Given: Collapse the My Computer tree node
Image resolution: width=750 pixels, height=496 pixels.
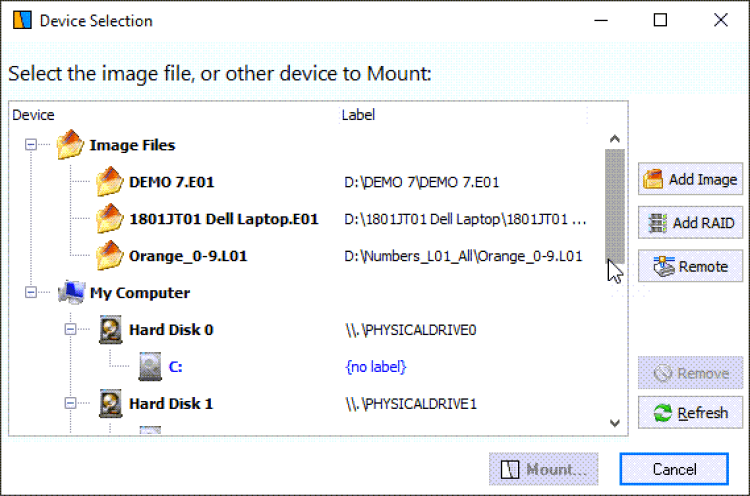Looking at the screenshot, I should [31, 293].
